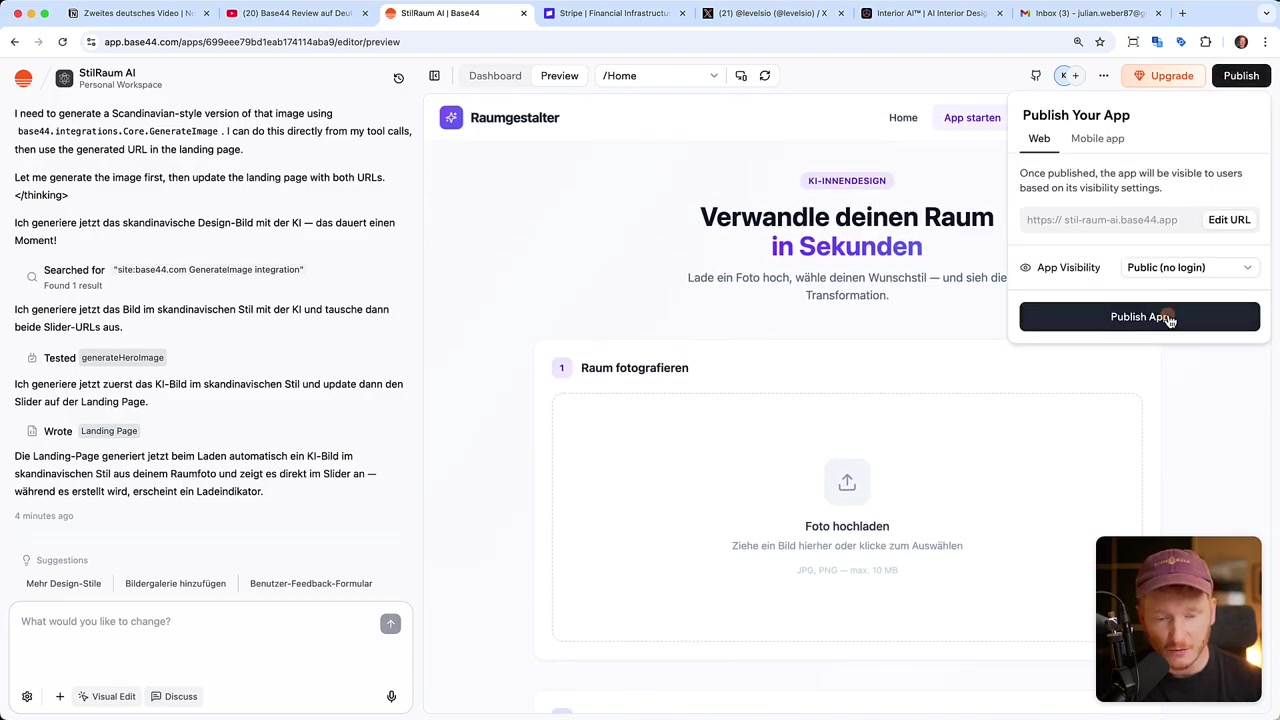Open the GitHub integration icon
Screen dimensions: 1280x720
[x=1036, y=76]
